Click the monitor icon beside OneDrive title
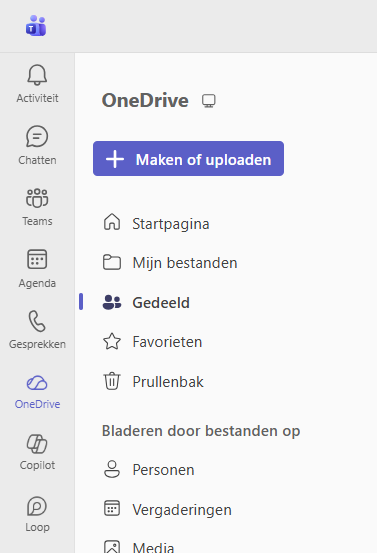This screenshot has width=377, height=553. (209, 101)
